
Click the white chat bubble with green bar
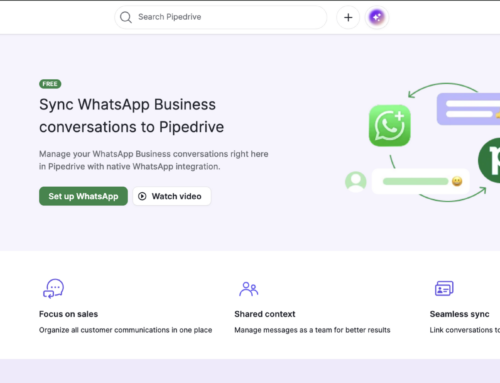click(x=421, y=181)
